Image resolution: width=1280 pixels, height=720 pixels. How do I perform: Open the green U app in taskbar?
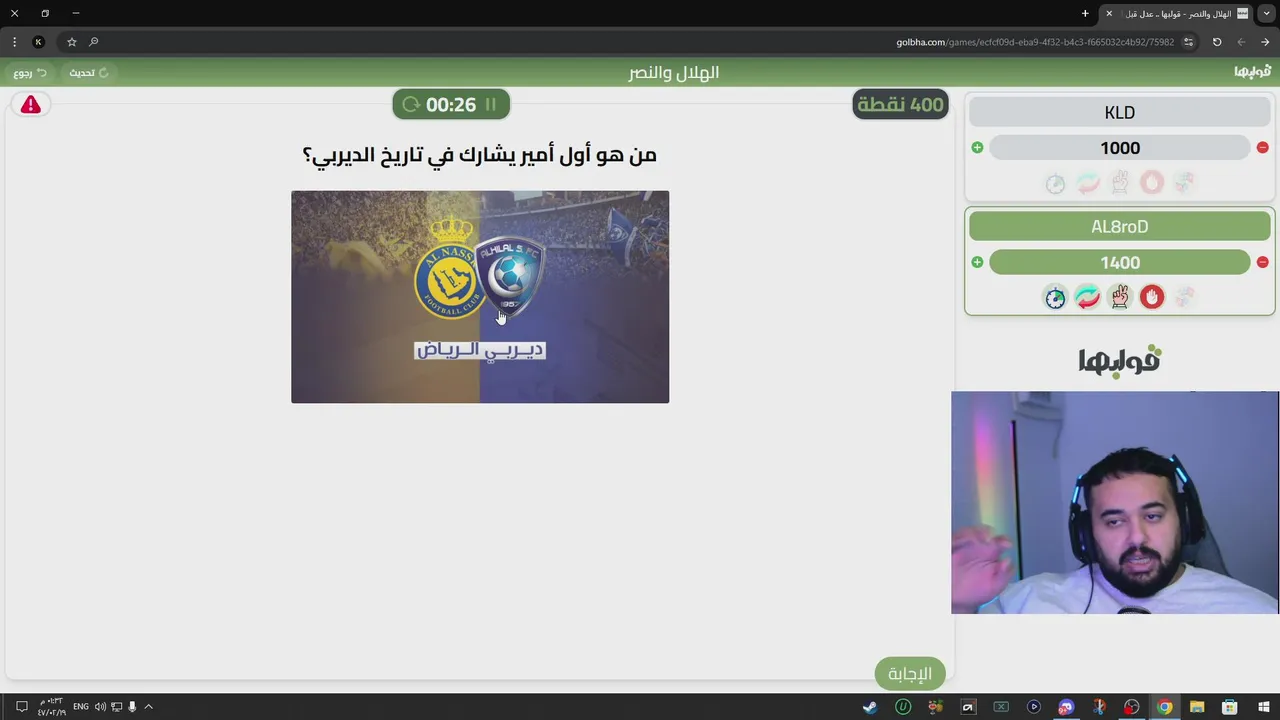[903, 707]
